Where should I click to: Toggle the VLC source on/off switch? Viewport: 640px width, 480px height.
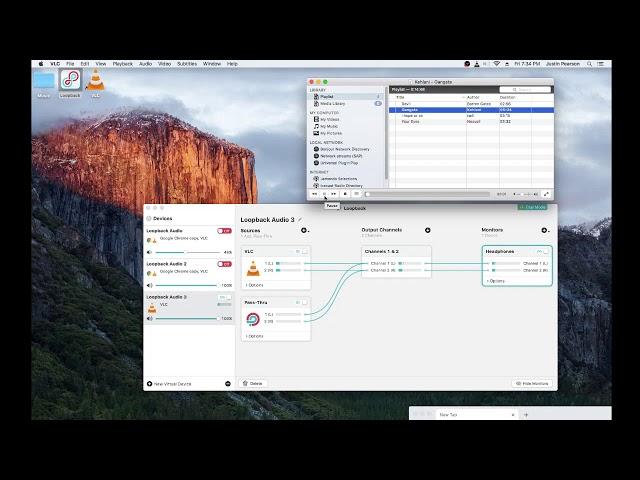(x=302, y=251)
